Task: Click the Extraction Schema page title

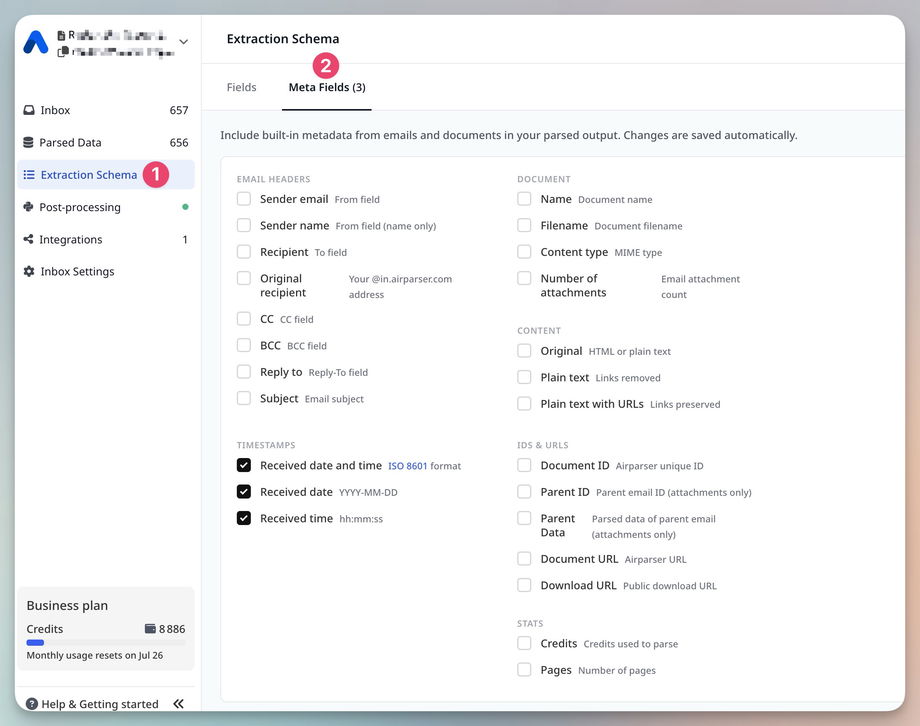Action: [283, 39]
